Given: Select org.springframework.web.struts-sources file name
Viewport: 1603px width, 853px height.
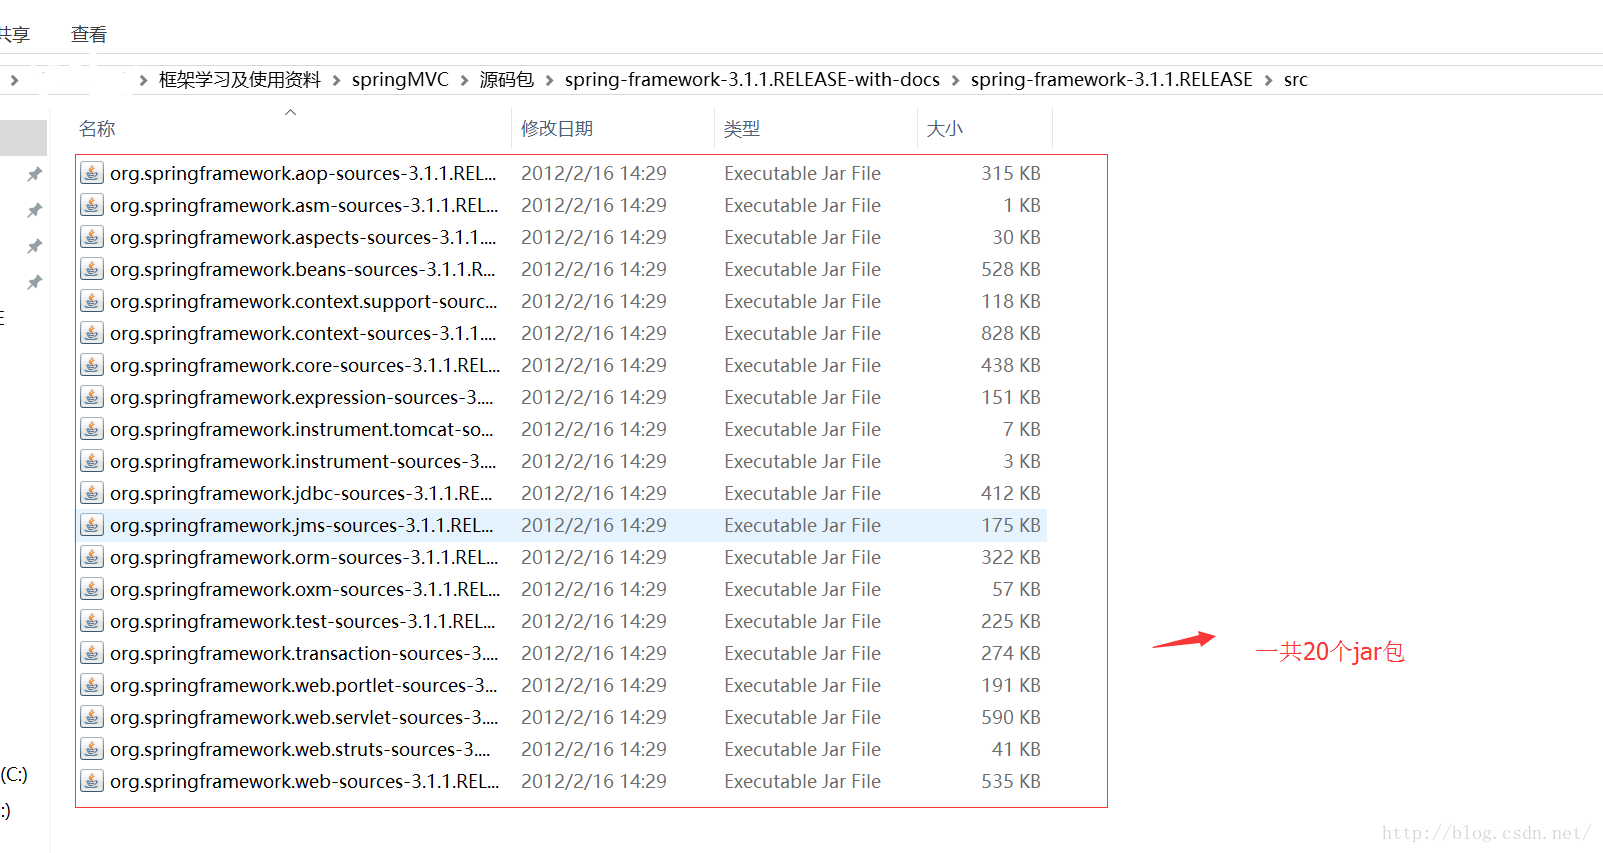Looking at the screenshot, I should click(300, 749).
